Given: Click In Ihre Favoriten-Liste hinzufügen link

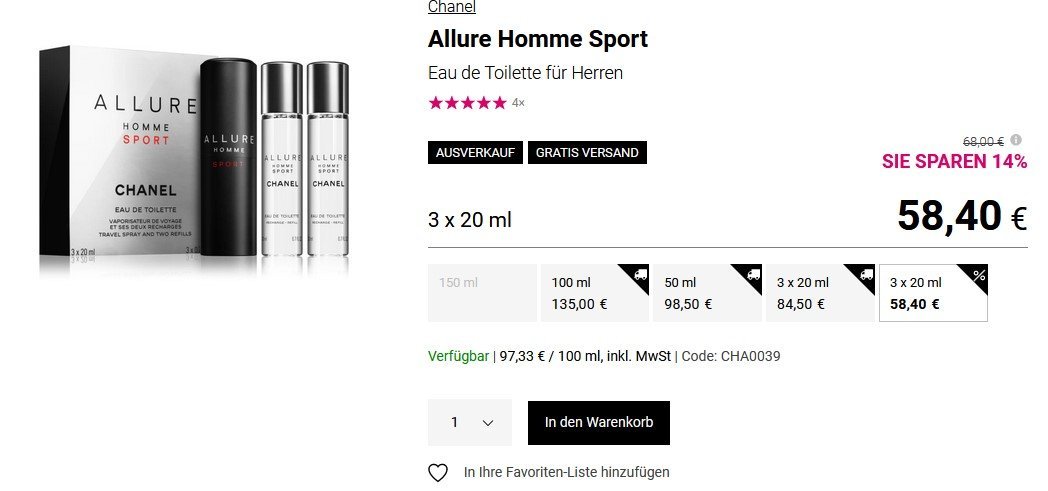Looking at the screenshot, I should (566, 472).
